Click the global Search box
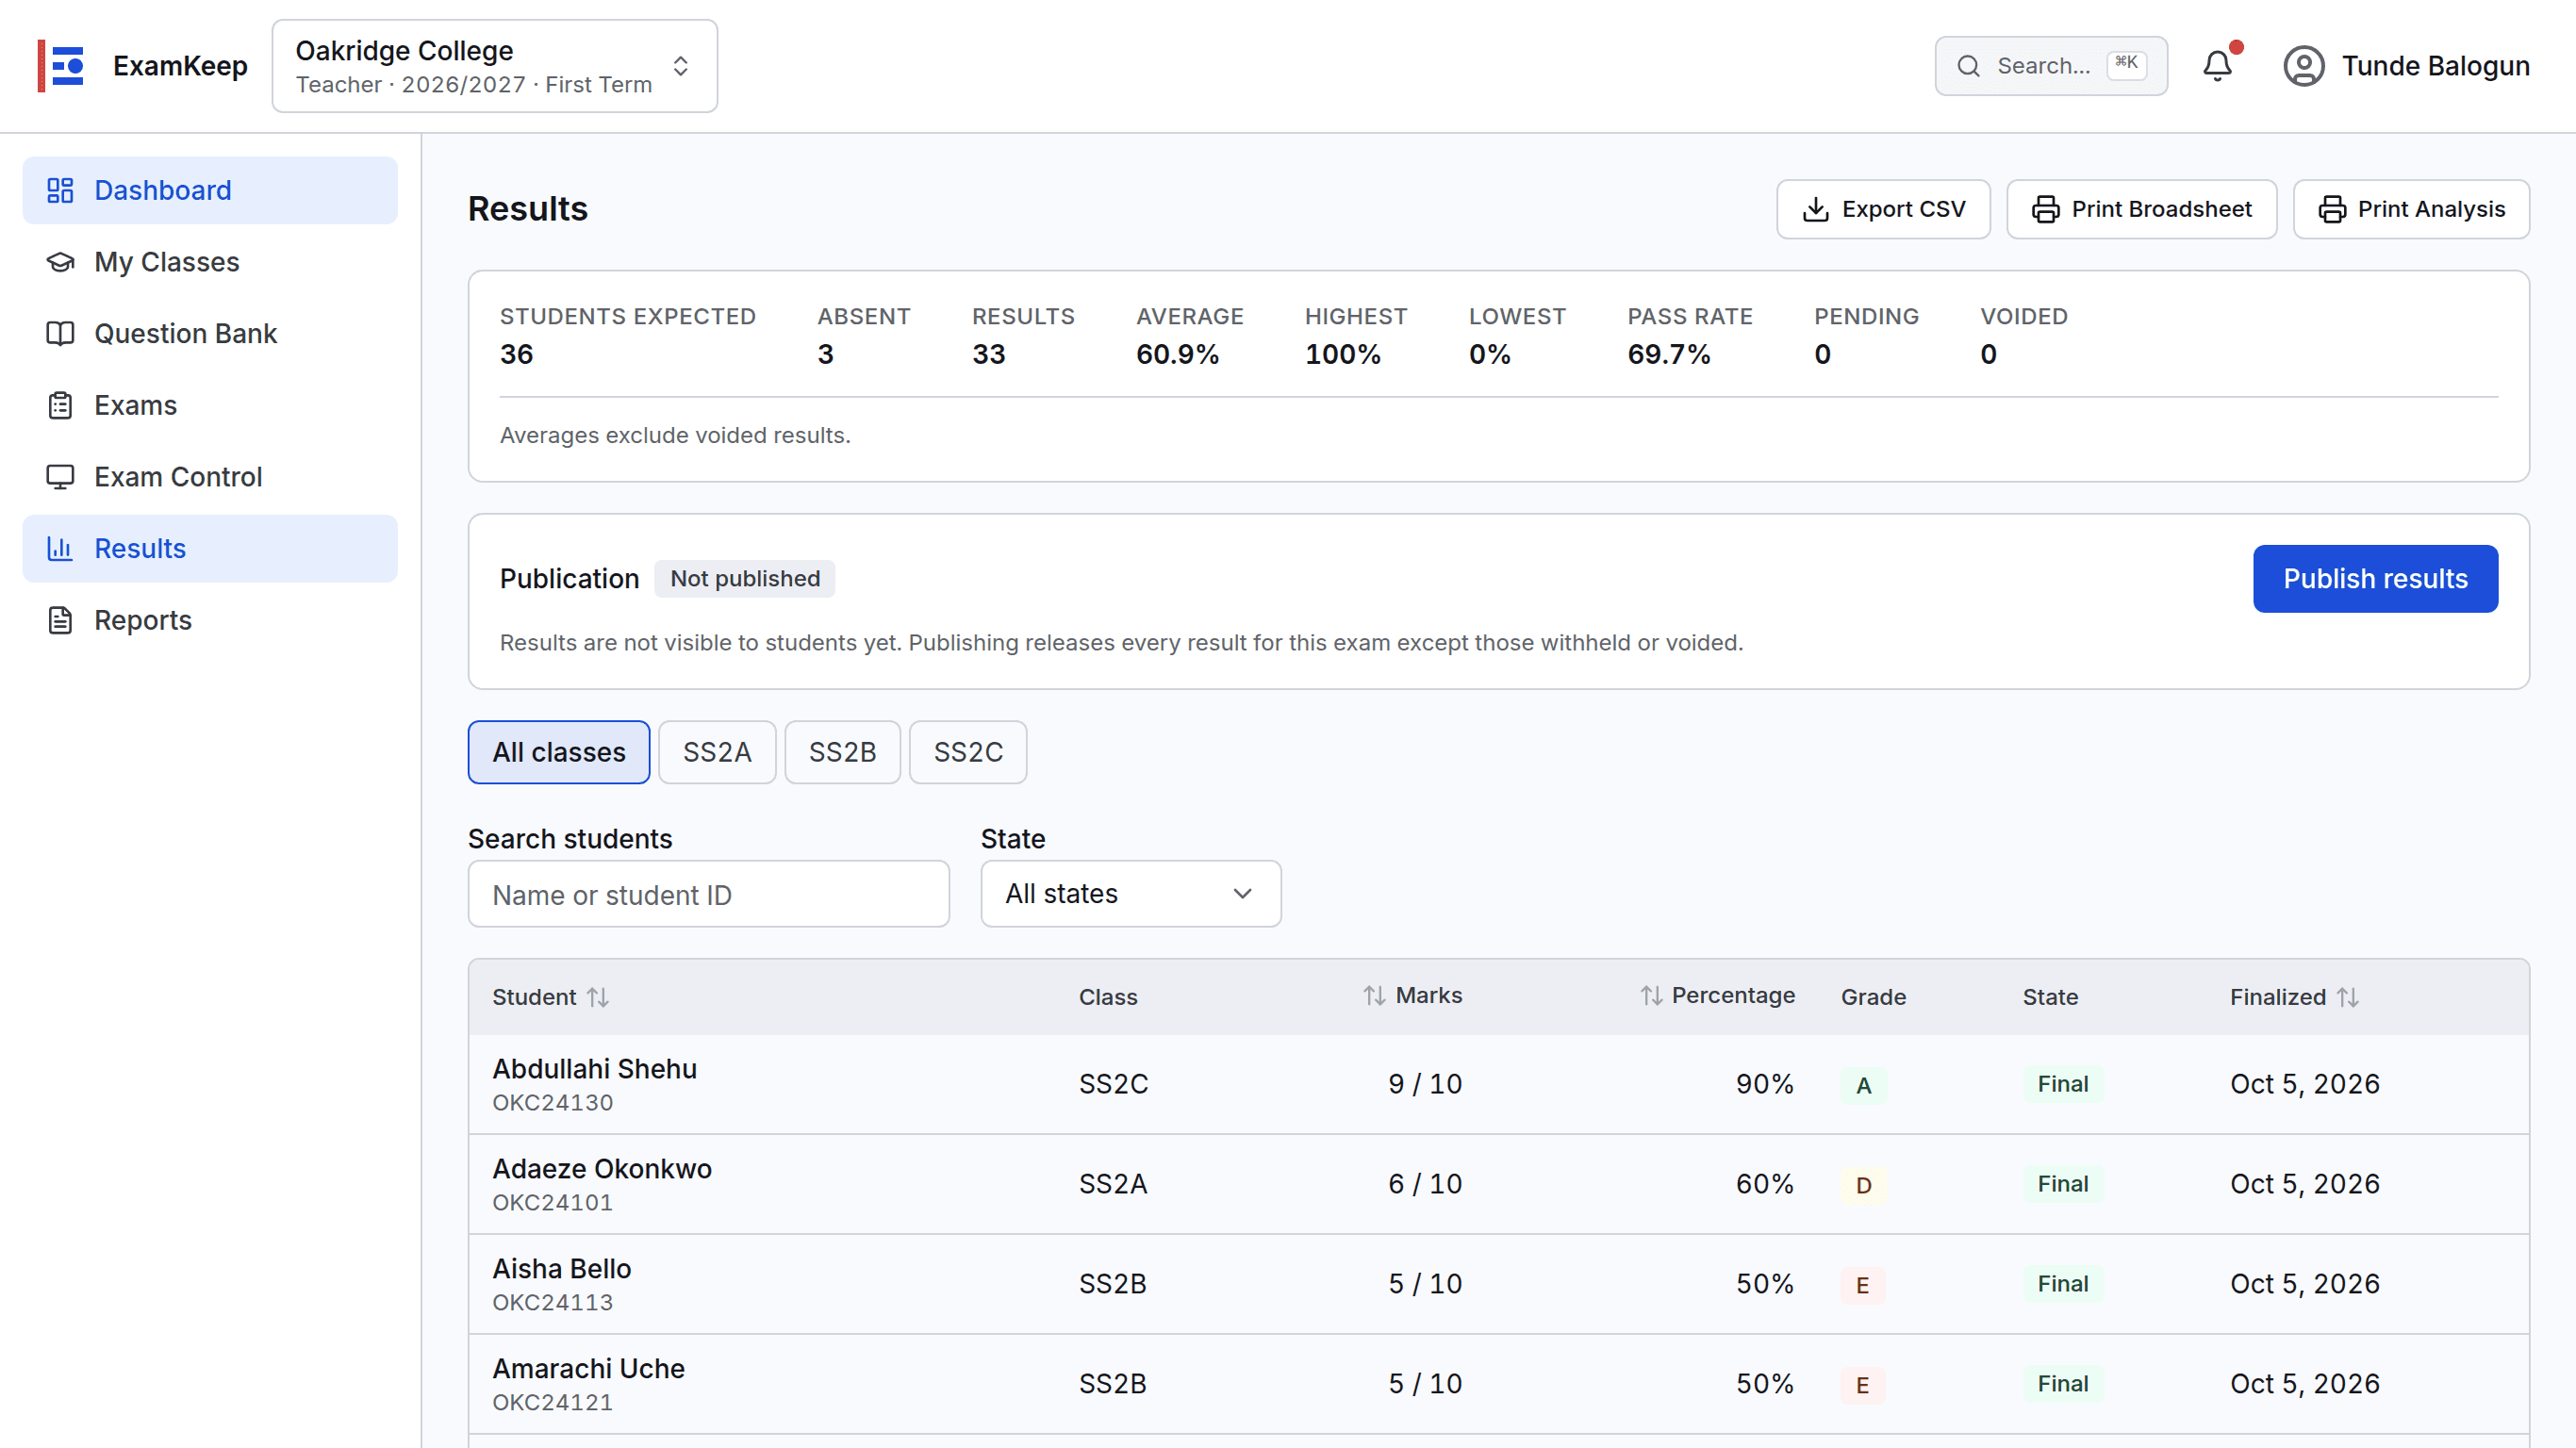The height and width of the screenshot is (1448, 2576). click(x=2050, y=66)
